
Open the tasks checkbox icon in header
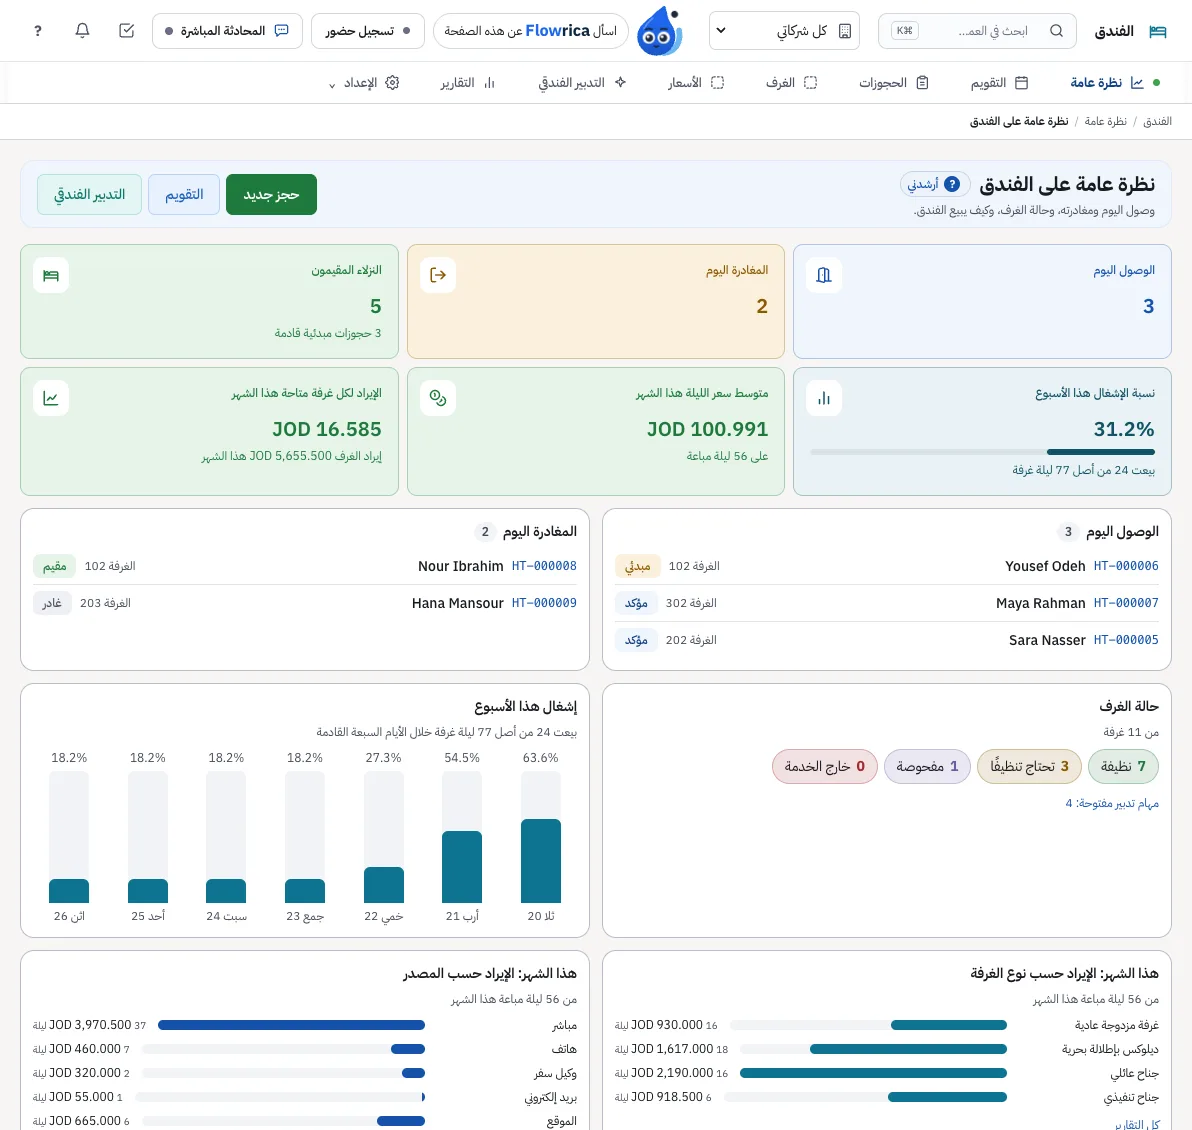click(x=127, y=30)
